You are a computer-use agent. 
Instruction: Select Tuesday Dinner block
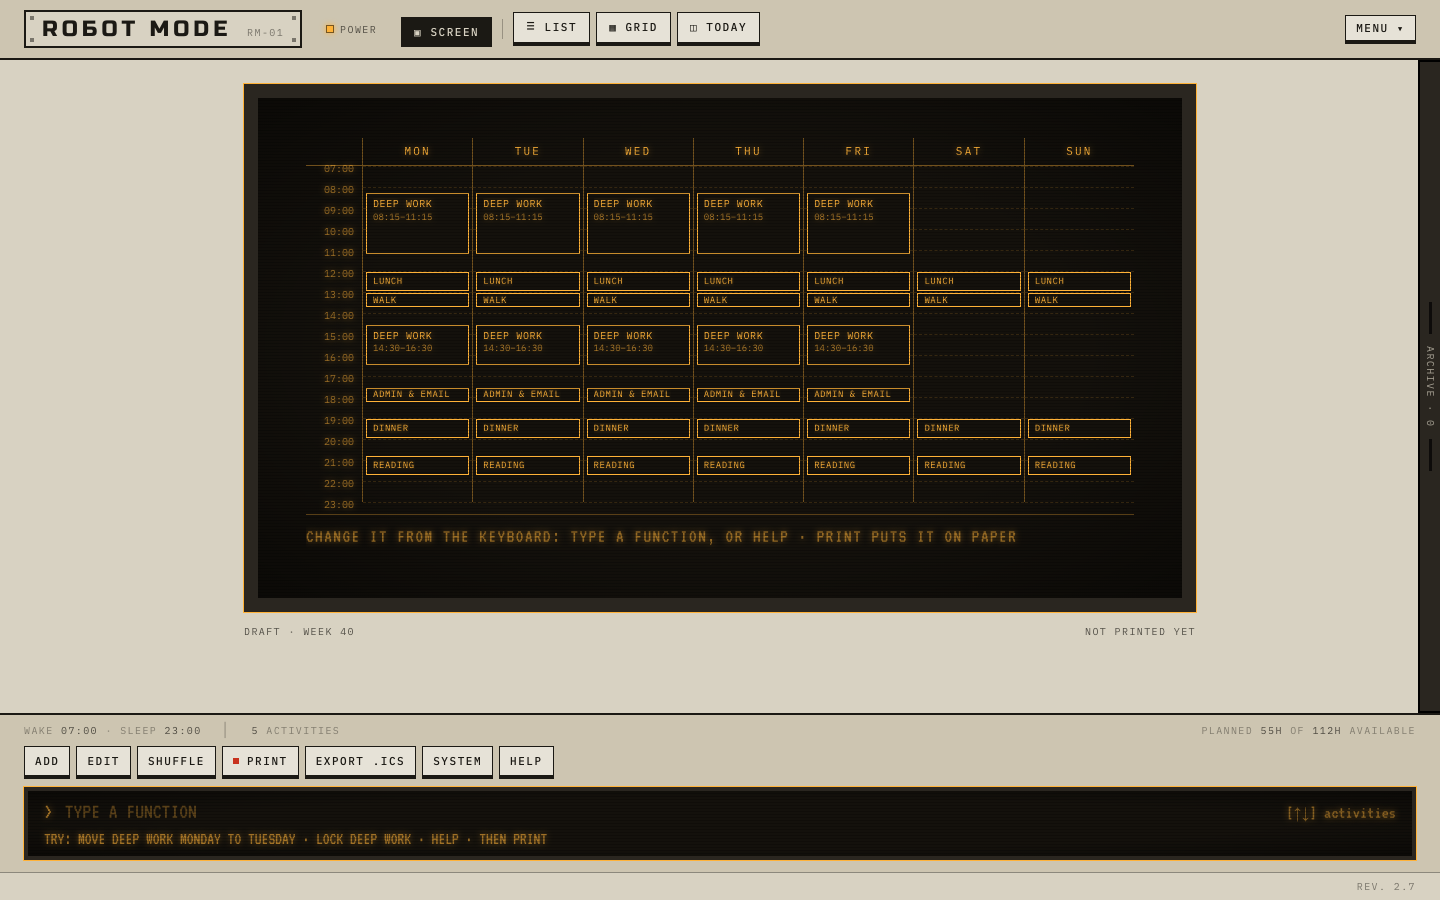(528, 428)
